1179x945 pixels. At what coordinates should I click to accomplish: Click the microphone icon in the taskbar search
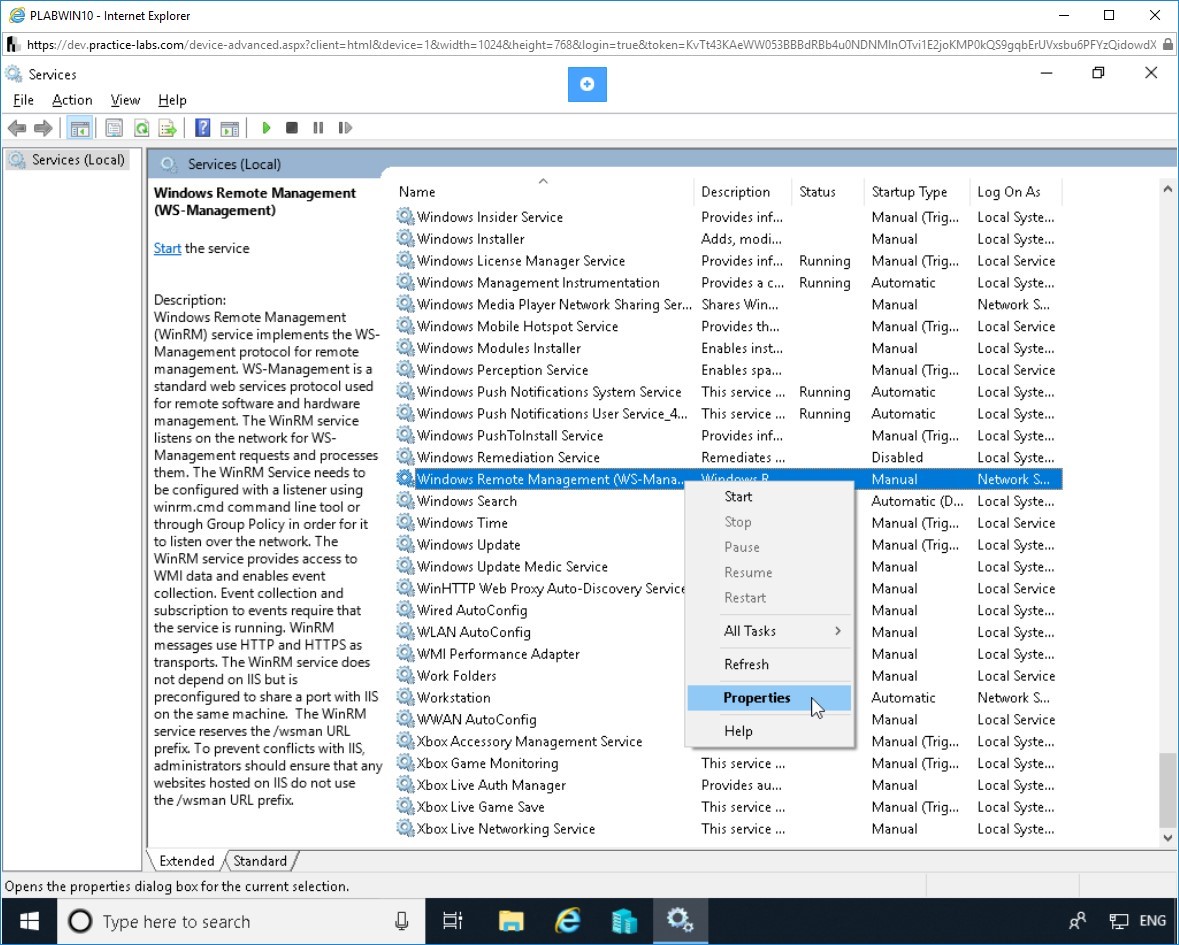click(402, 921)
